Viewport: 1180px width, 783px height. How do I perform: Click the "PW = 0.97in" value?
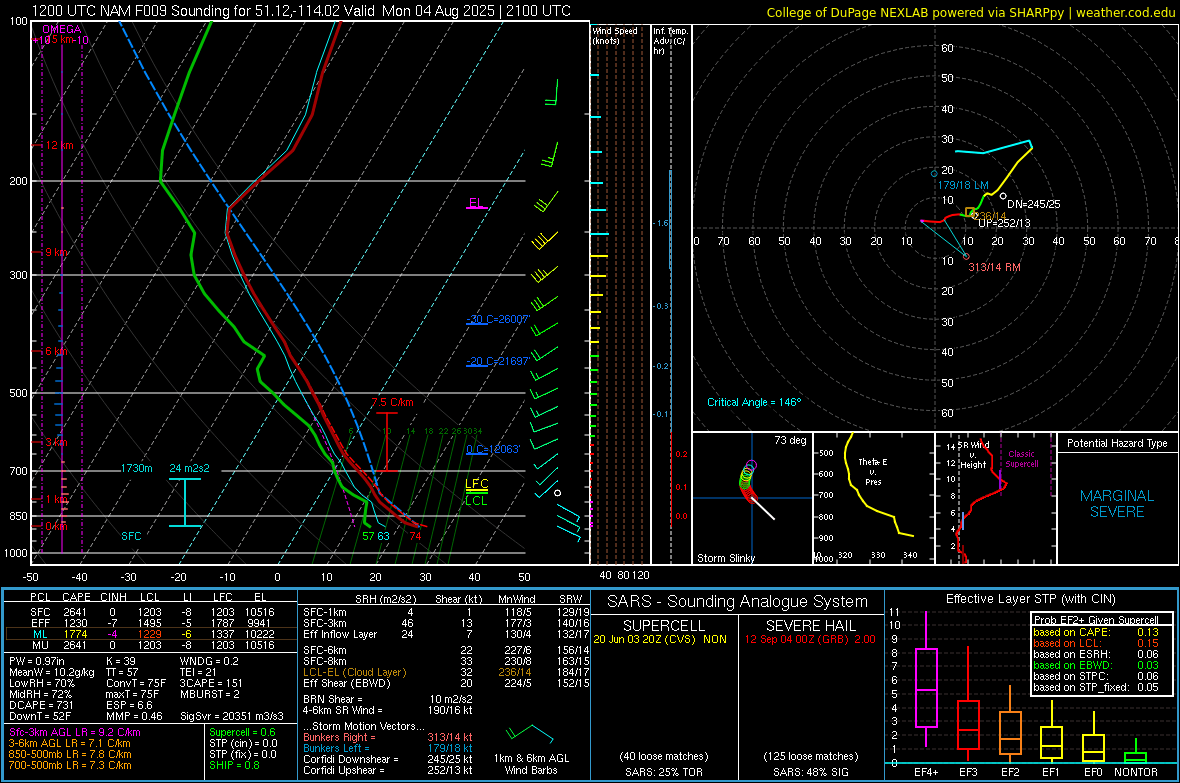pyautogui.click(x=37, y=661)
